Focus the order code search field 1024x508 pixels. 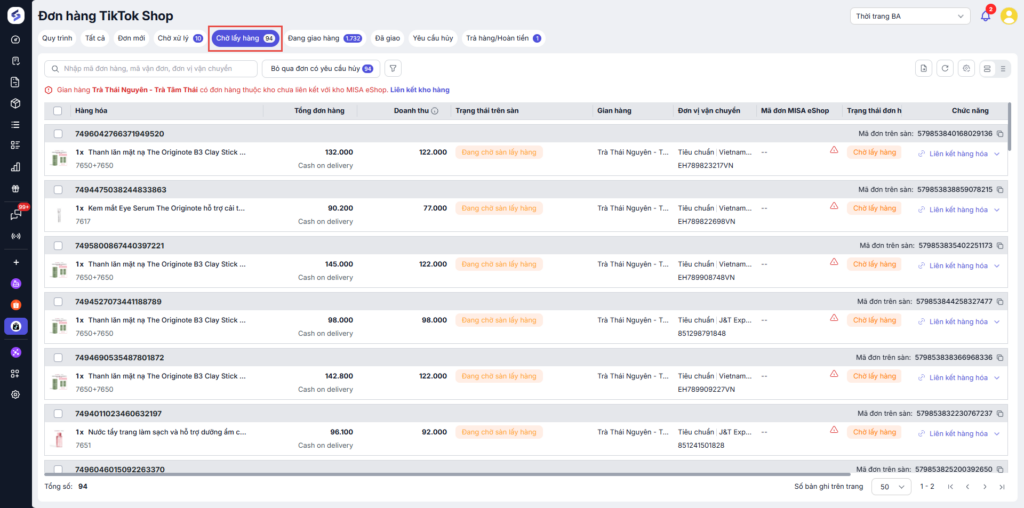point(150,68)
